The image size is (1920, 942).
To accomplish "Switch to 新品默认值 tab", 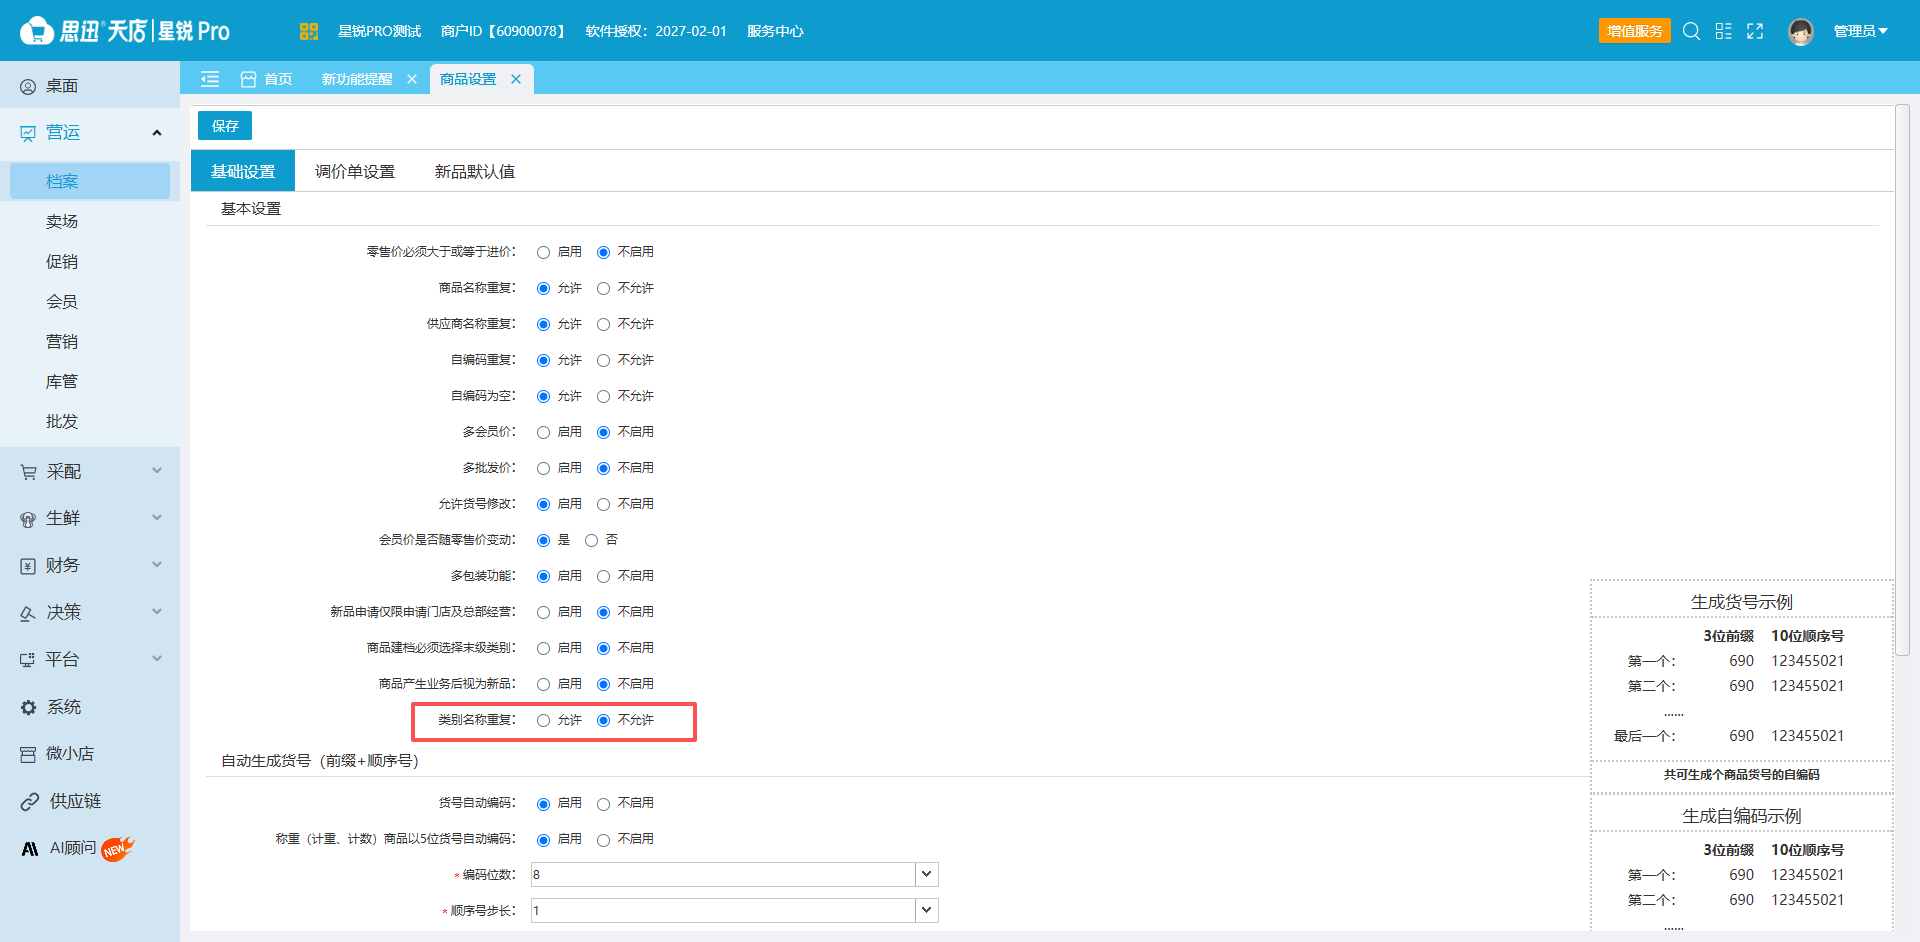I will pos(475,172).
